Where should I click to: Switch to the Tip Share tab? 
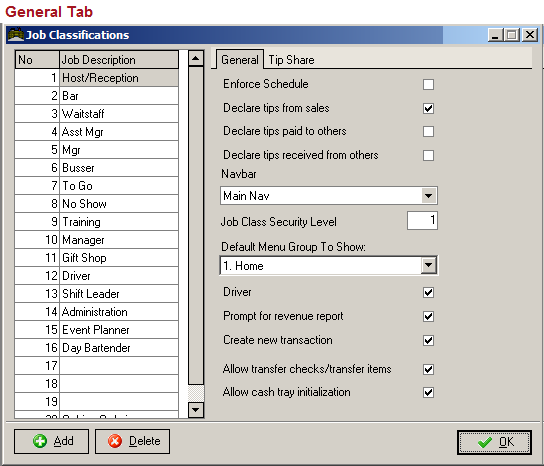291,60
